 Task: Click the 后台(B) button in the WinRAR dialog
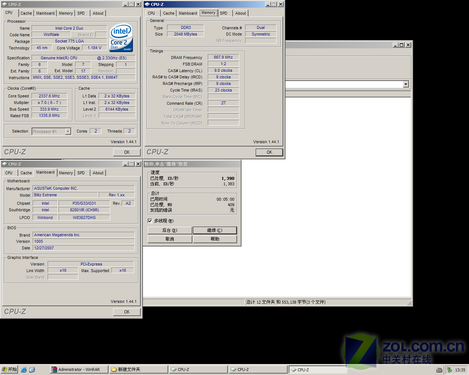click(x=170, y=230)
